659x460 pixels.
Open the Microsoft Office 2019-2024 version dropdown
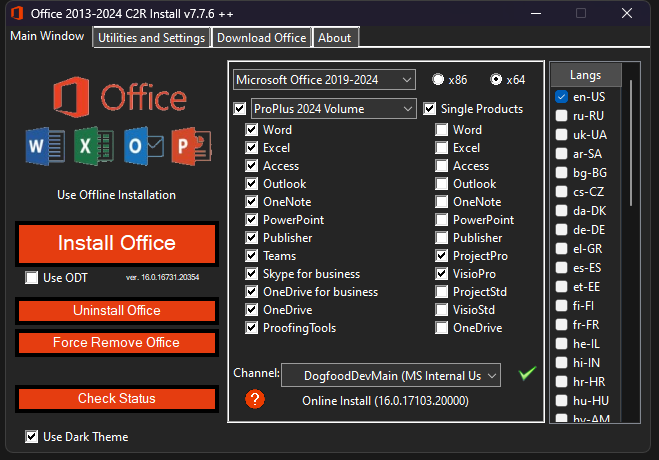tap(324, 79)
